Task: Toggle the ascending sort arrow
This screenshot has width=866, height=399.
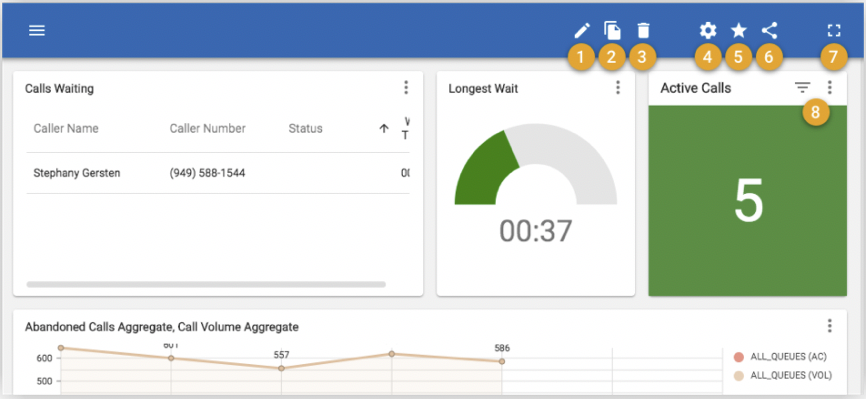Action: [384, 128]
